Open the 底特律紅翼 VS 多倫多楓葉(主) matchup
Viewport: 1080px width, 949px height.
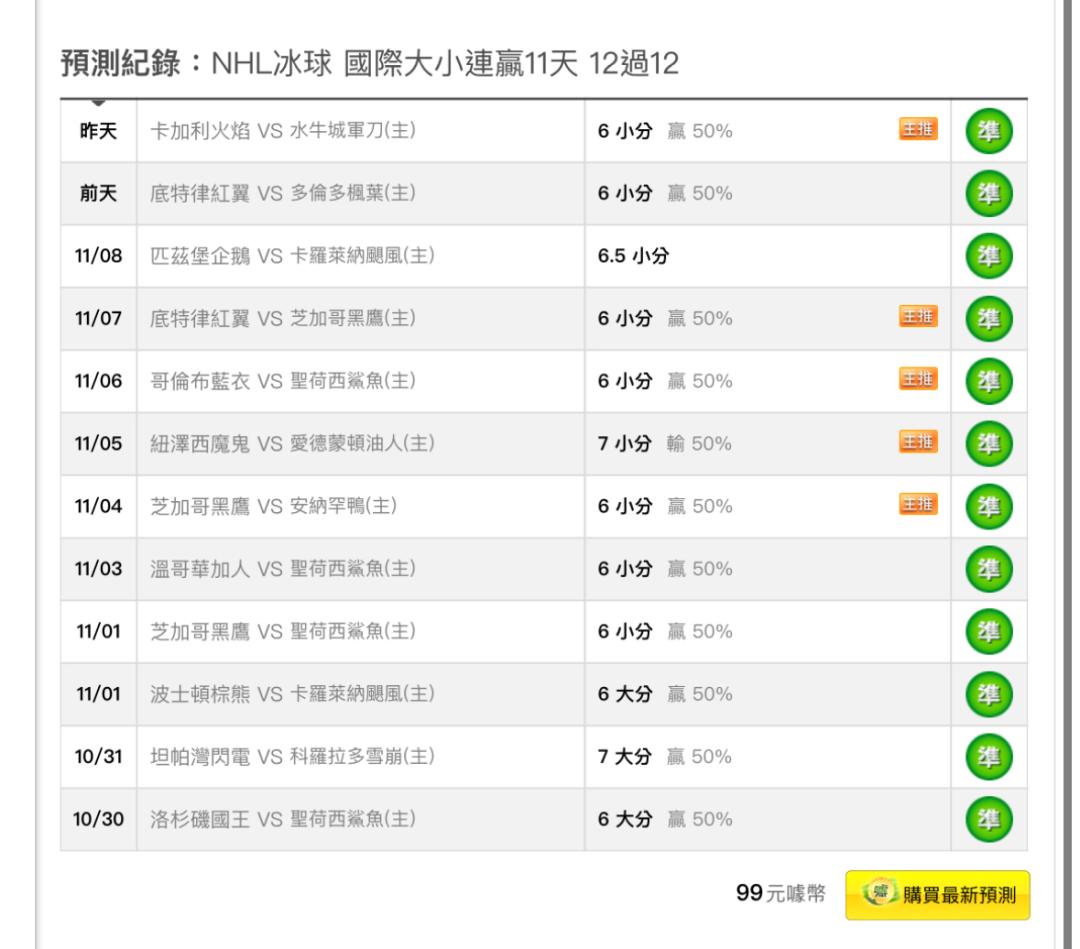[283, 194]
